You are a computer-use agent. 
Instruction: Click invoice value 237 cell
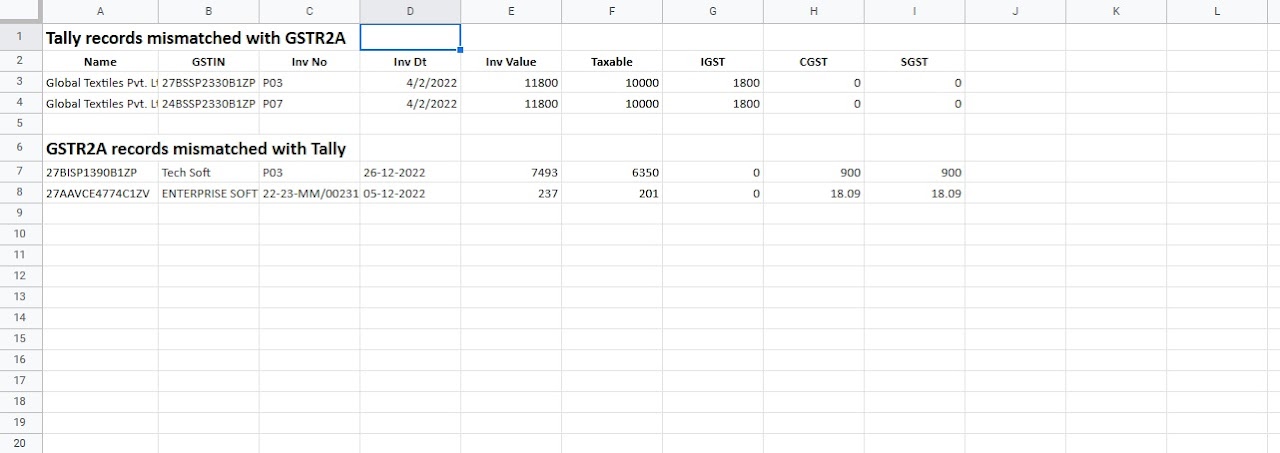511,193
